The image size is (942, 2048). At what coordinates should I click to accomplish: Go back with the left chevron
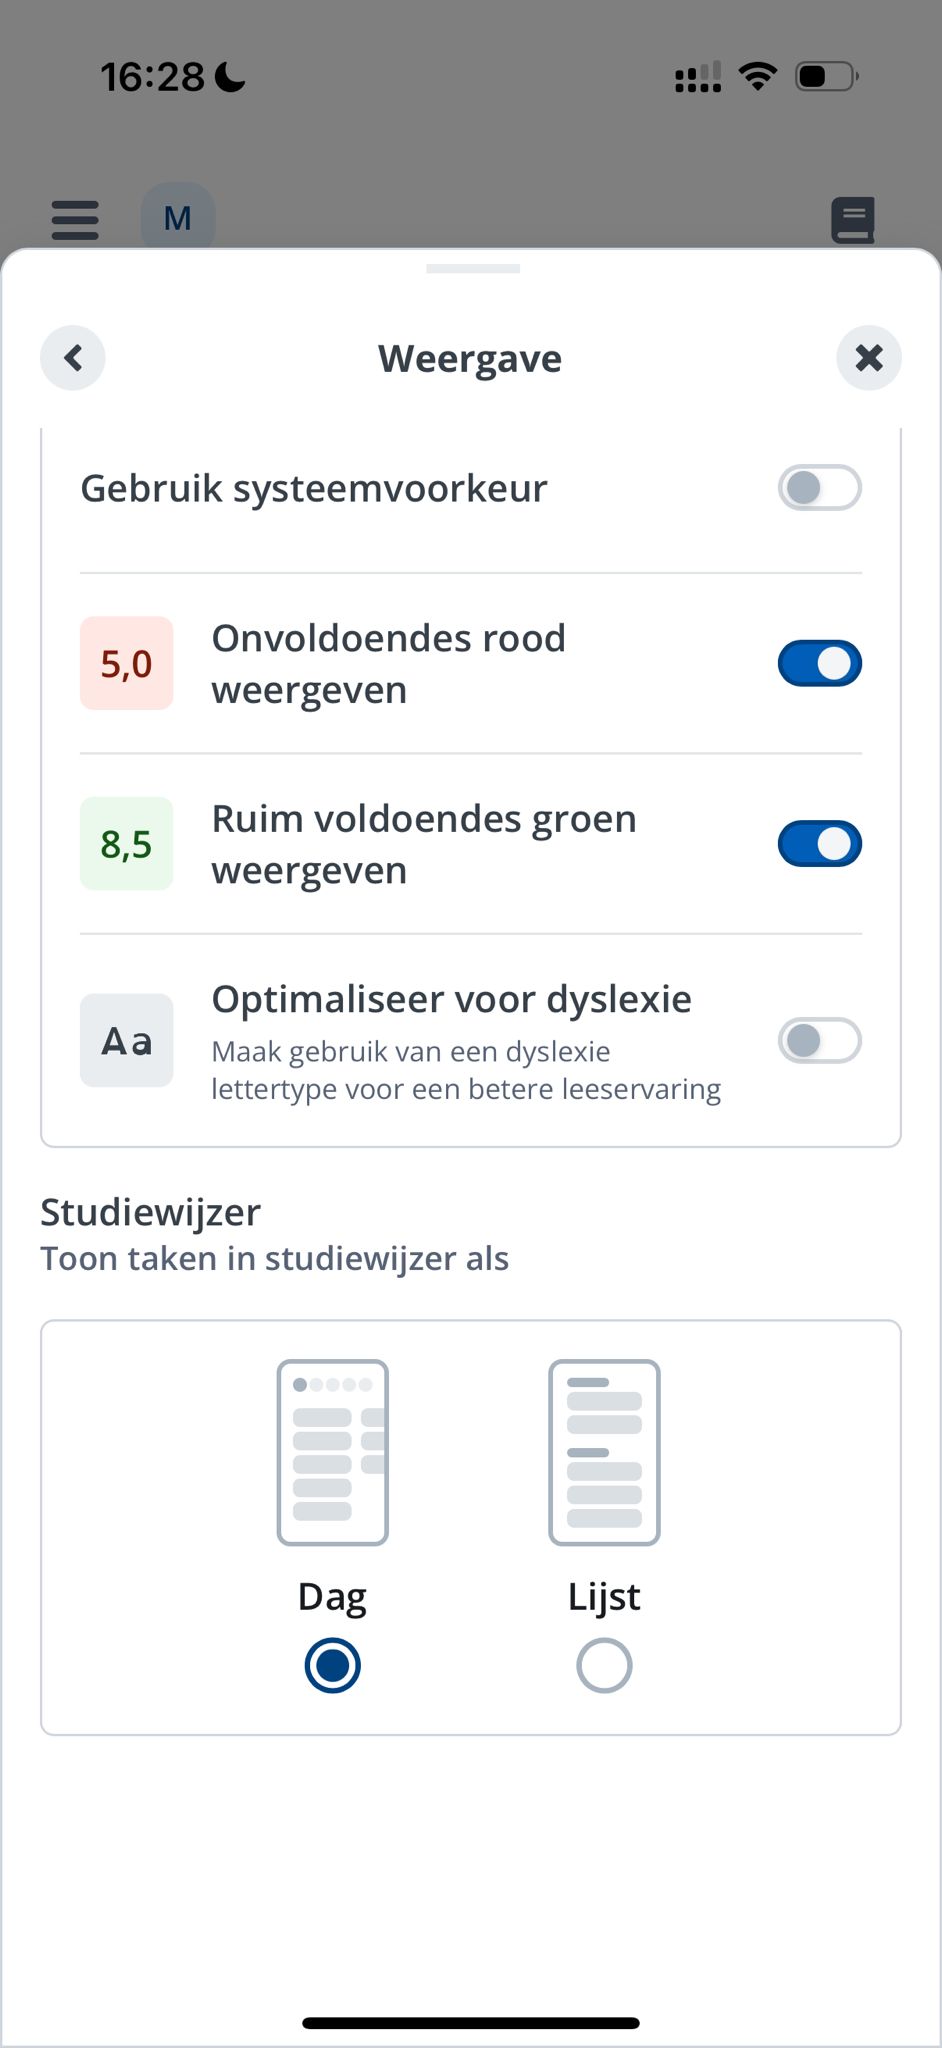coord(73,358)
